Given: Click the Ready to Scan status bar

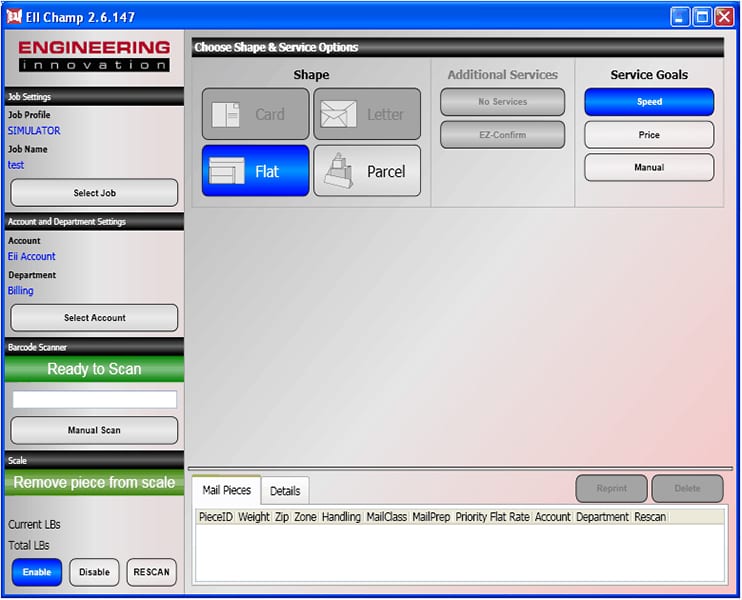Looking at the screenshot, I should tap(94, 369).
